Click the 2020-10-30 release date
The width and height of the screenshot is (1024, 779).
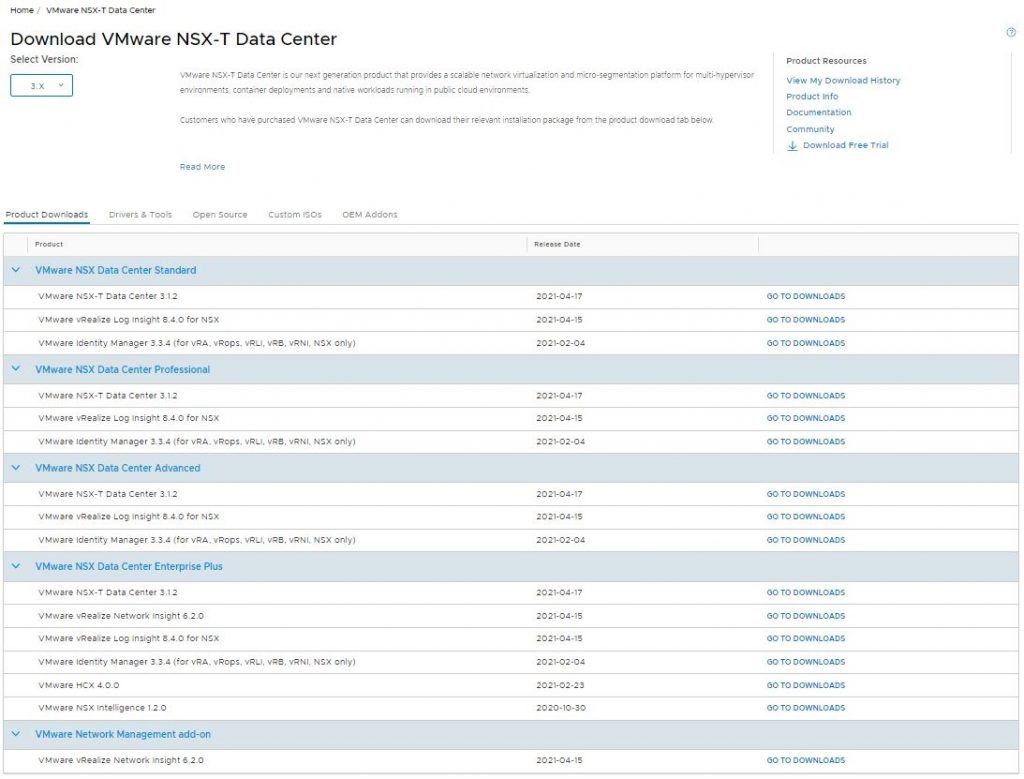(x=561, y=708)
